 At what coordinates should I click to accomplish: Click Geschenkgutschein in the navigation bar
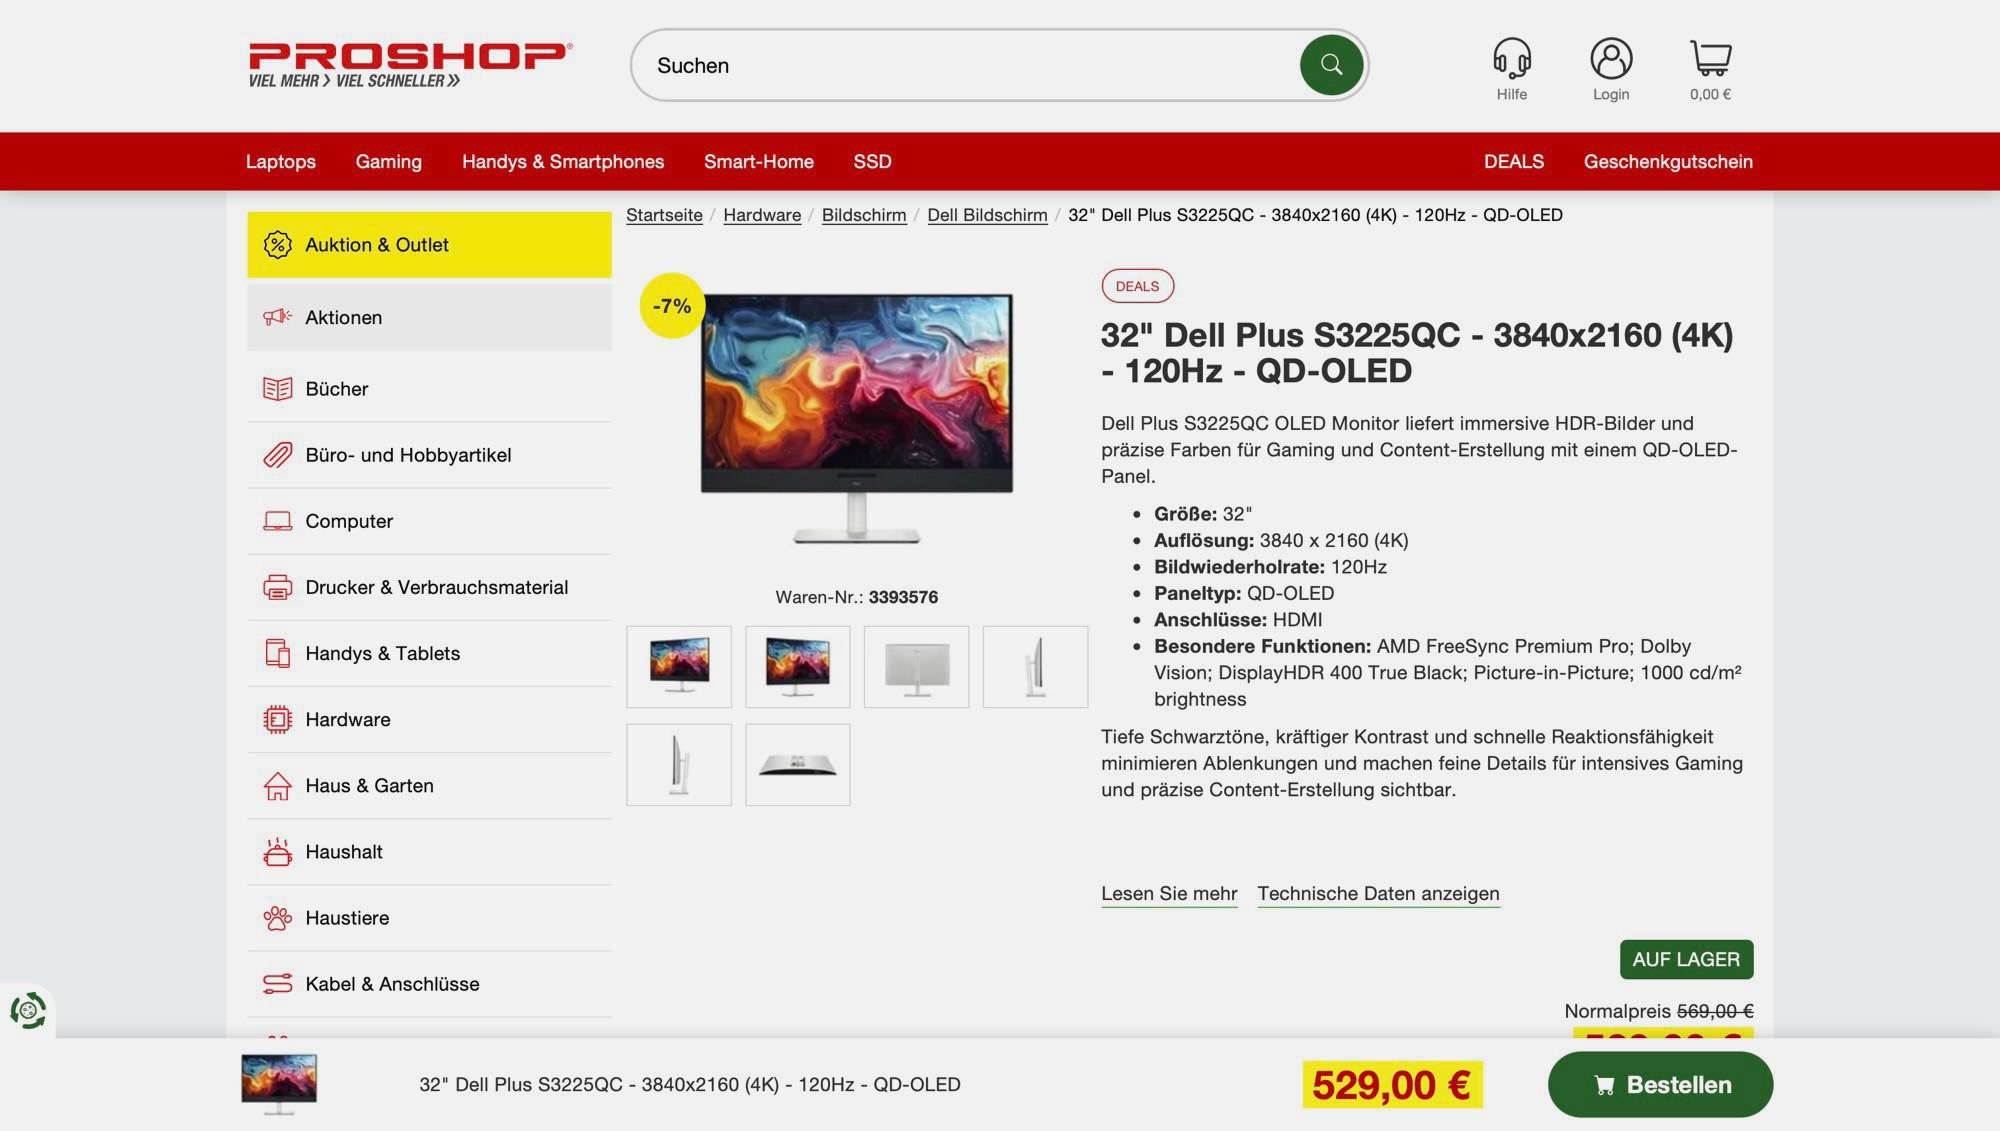tap(1667, 161)
